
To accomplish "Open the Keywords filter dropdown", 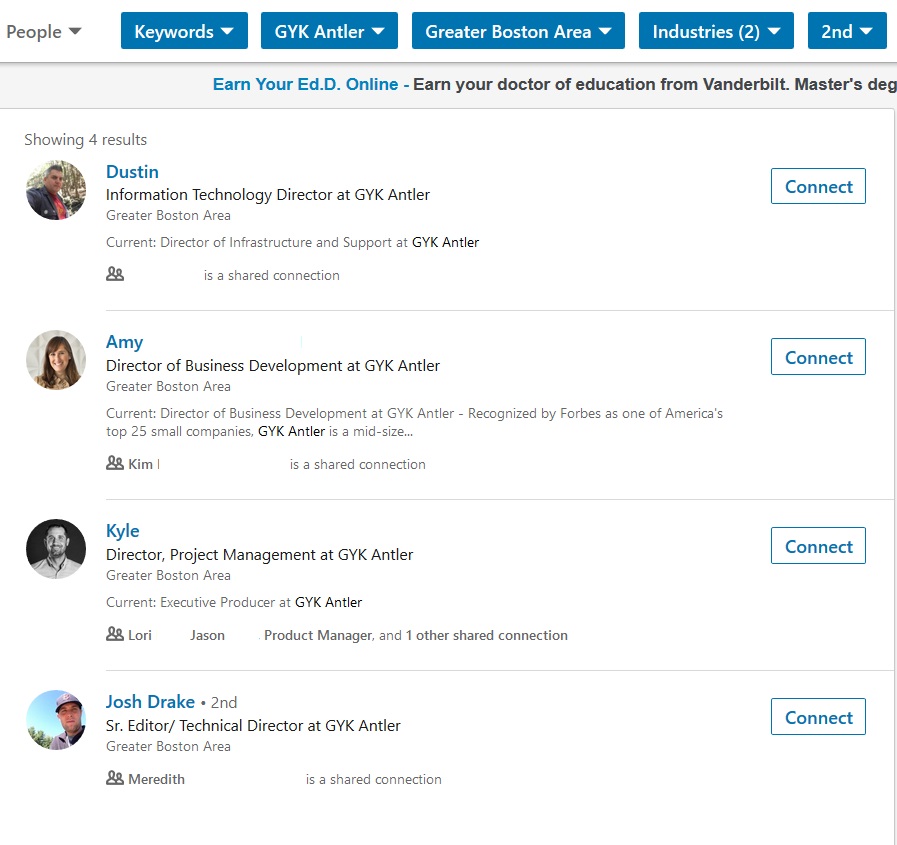I will pyautogui.click(x=183, y=32).
